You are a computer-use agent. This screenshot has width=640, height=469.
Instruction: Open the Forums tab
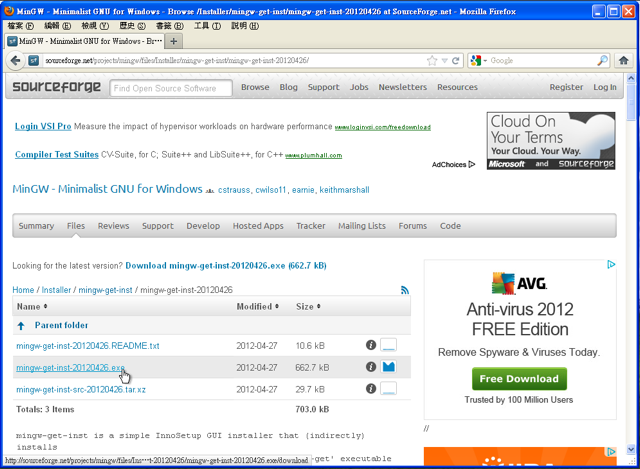[413, 226]
